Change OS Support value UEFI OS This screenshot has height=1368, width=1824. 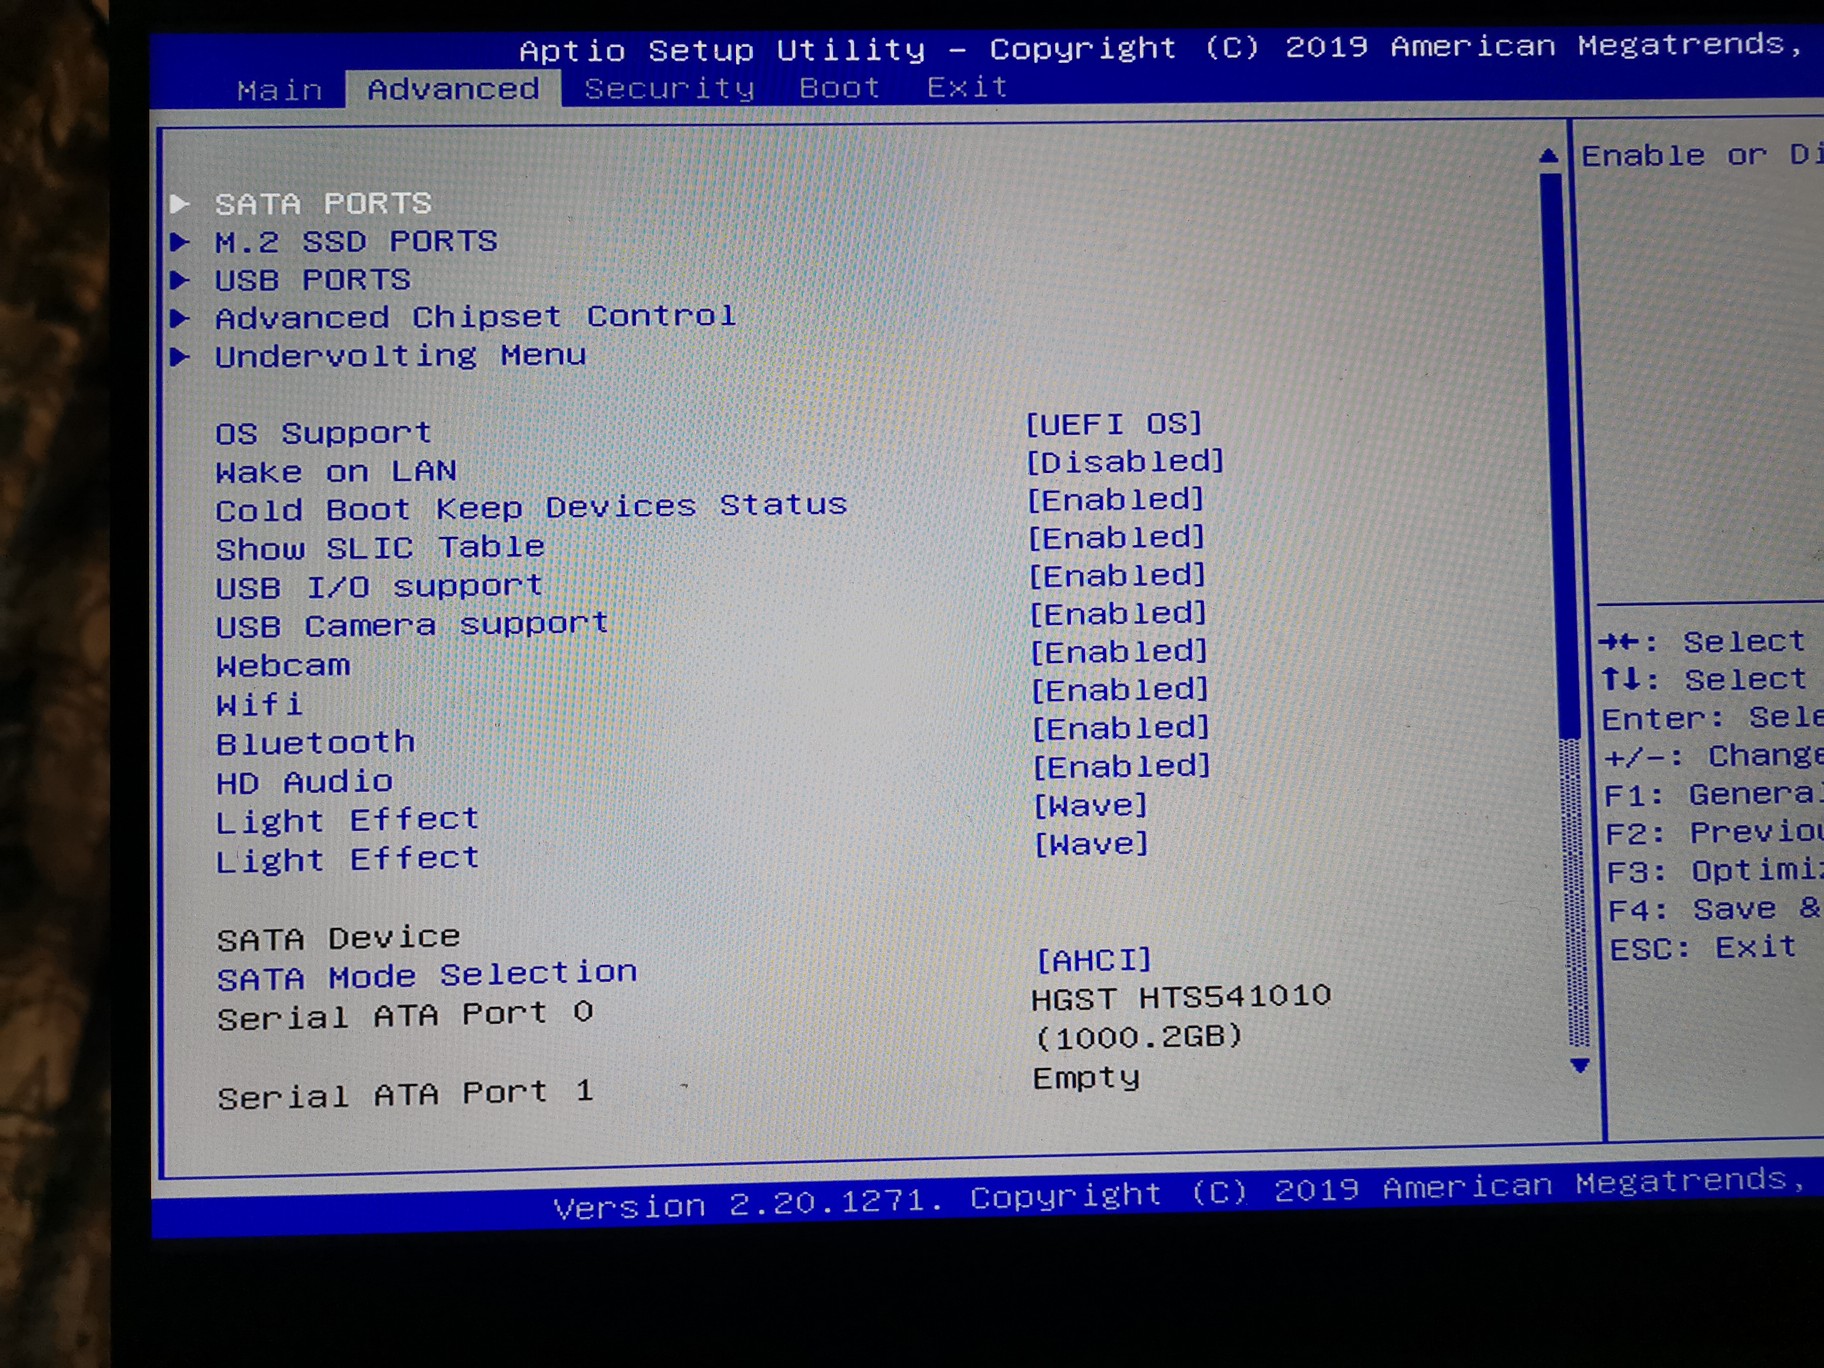pos(1114,424)
